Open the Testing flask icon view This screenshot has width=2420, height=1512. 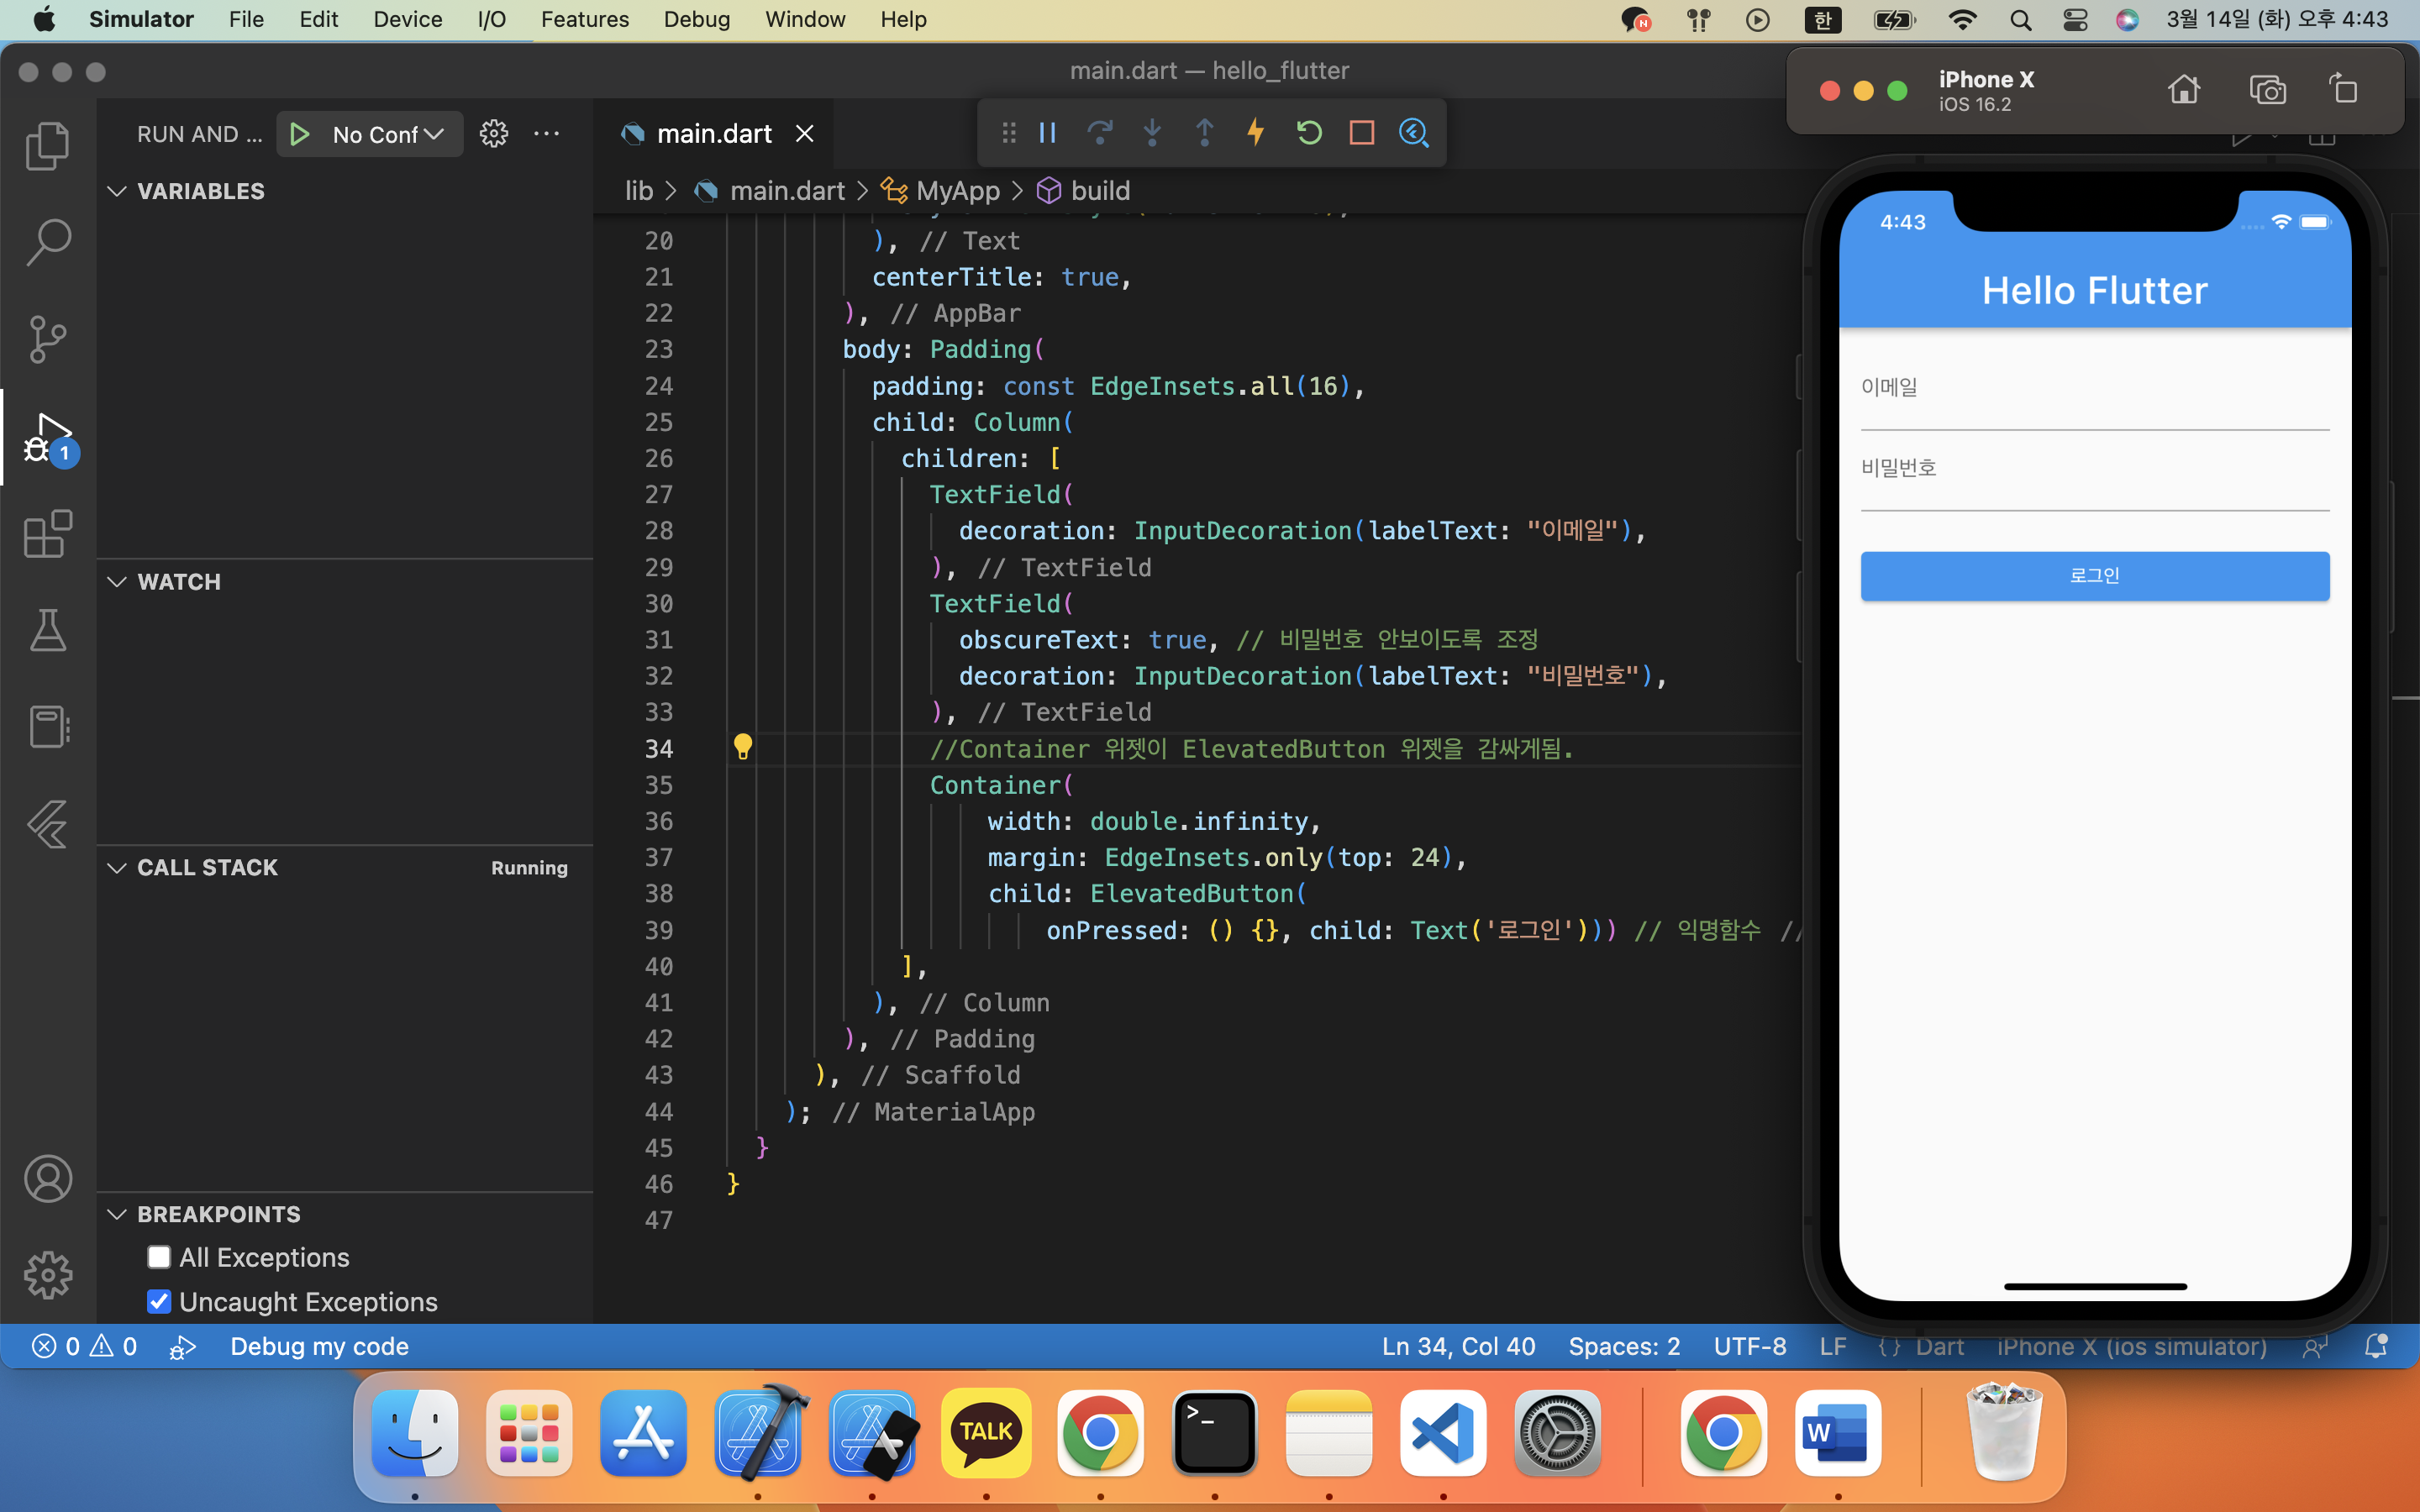[x=47, y=630]
